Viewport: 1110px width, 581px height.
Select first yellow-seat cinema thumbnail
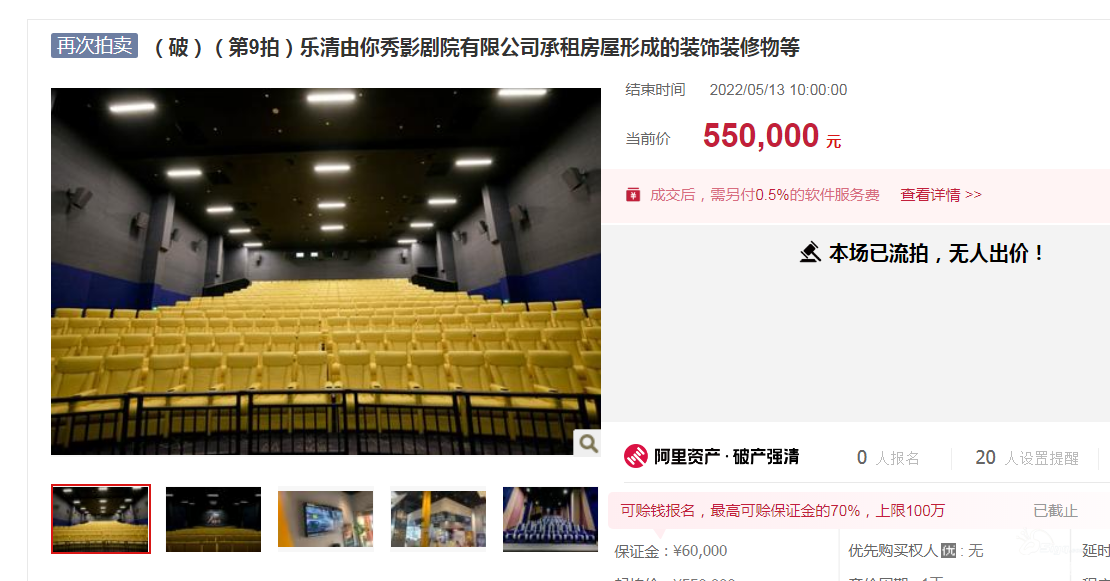pos(101,519)
